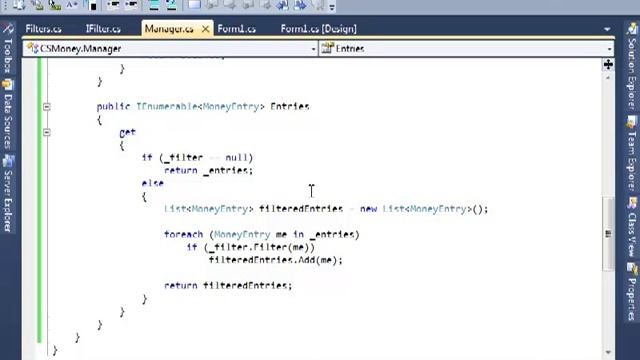Screen dimensions: 640x360
Task: Comment out the selected lines icon
Action: point(154,5)
